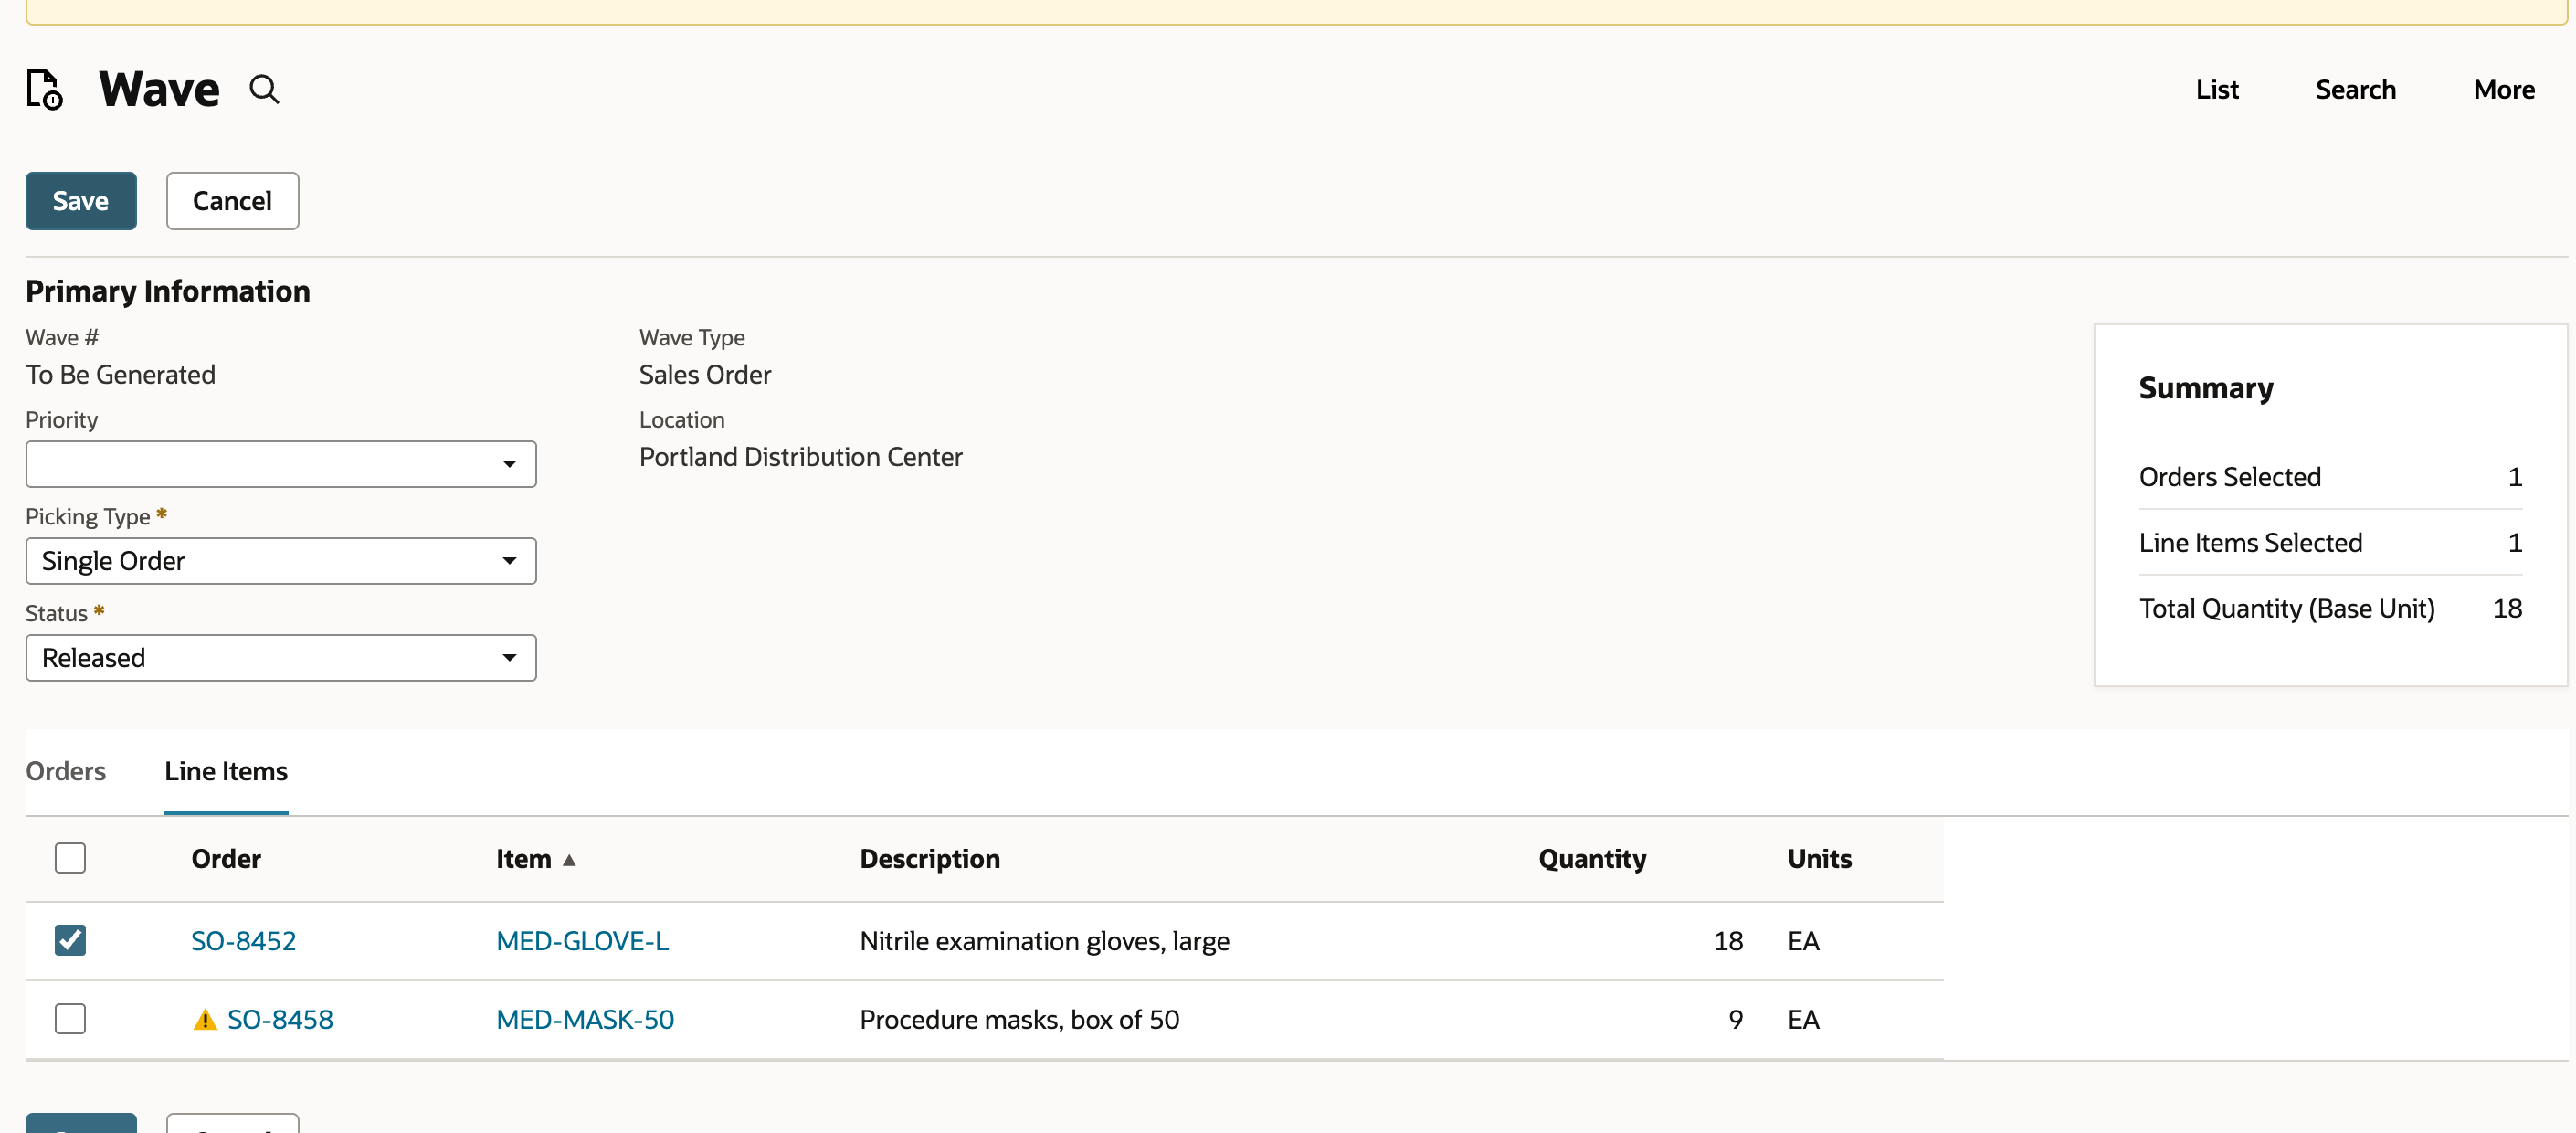This screenshot has width=2576, height=1133.
Task: Click quantity 18 in SO-8452 row
Action: 1728,940
